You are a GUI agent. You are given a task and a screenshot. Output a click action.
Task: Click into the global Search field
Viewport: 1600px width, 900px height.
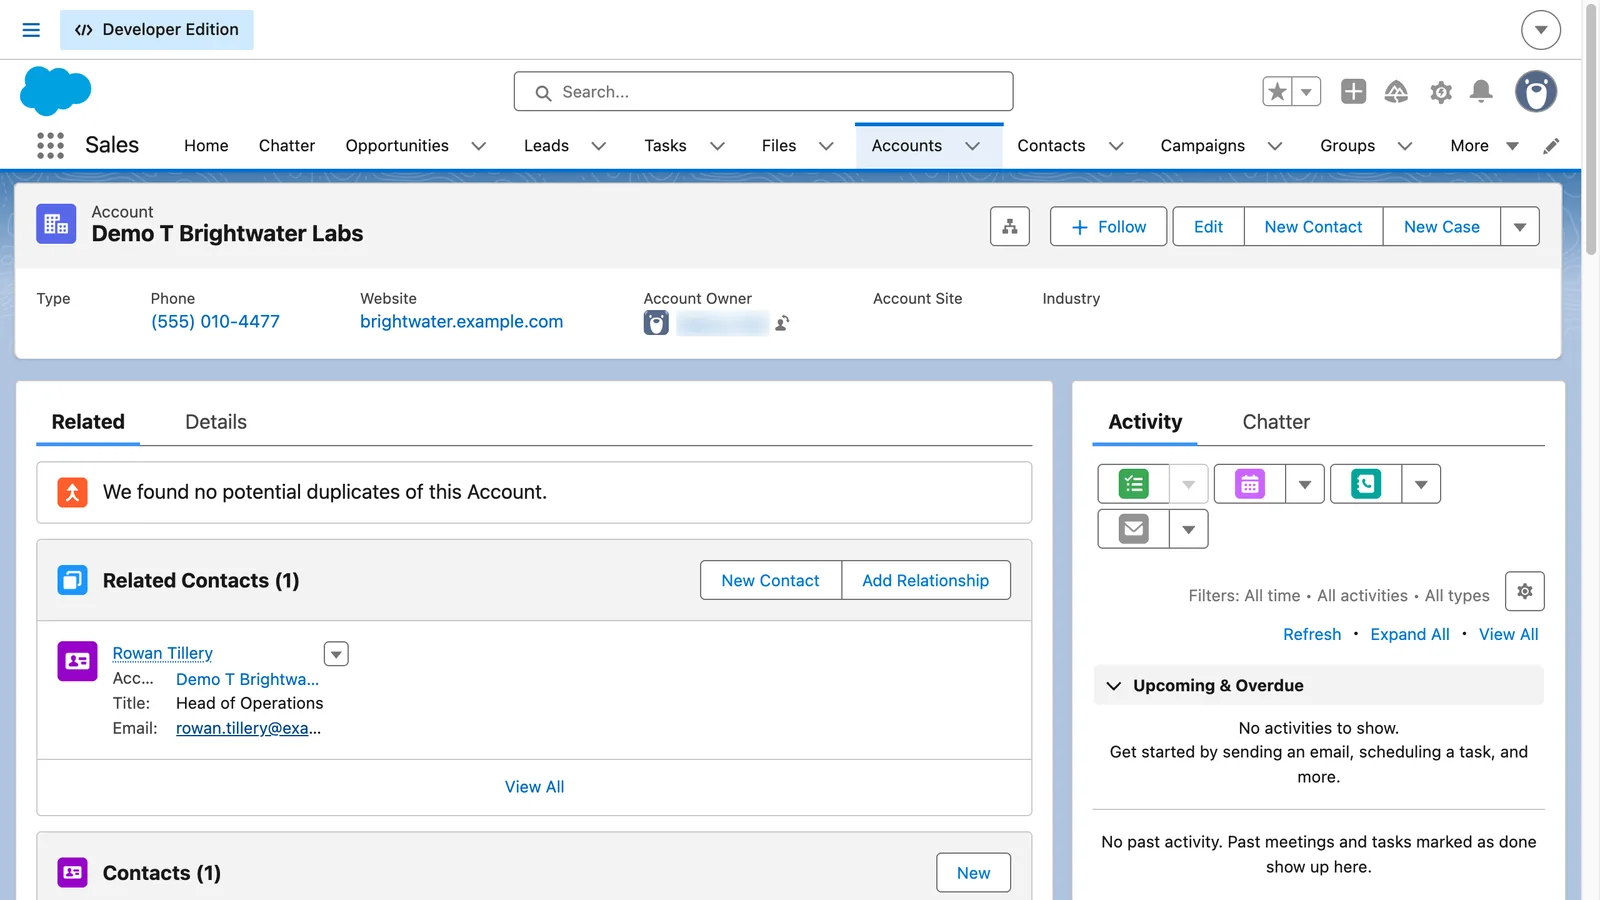[763, 92]
